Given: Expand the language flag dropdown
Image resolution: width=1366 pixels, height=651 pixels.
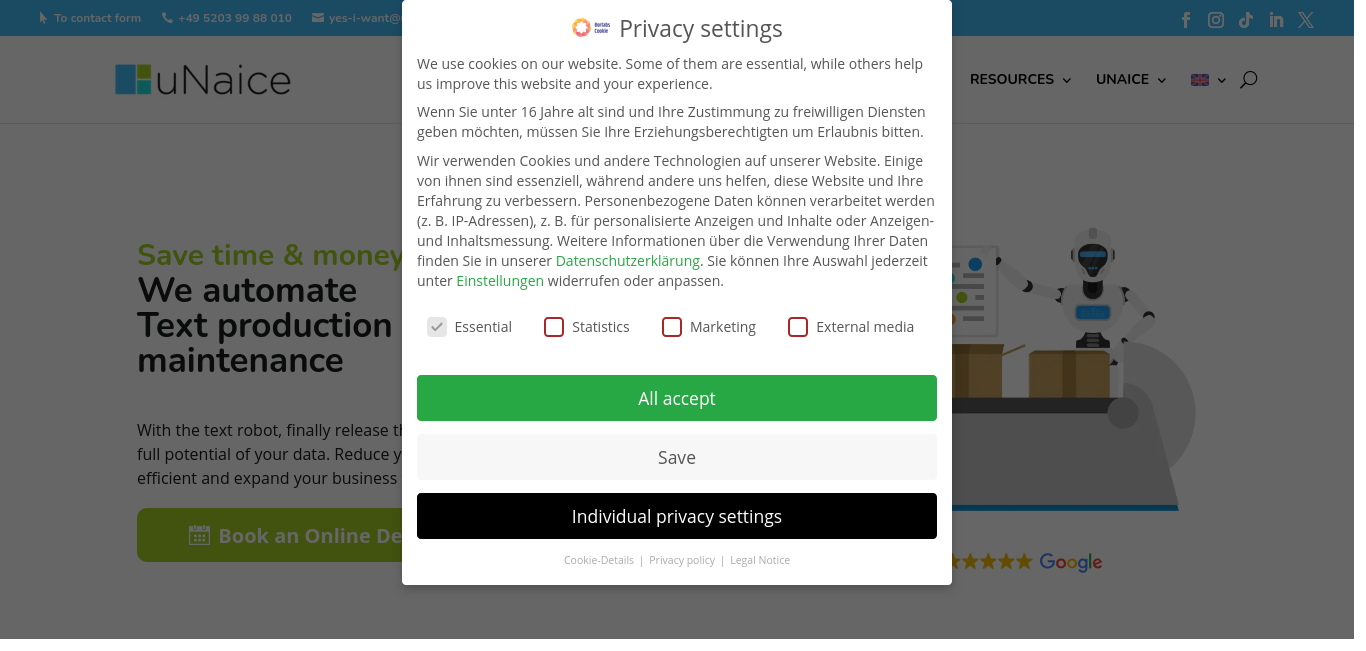Looking at the screenshot, I should tap(1208, 80).
